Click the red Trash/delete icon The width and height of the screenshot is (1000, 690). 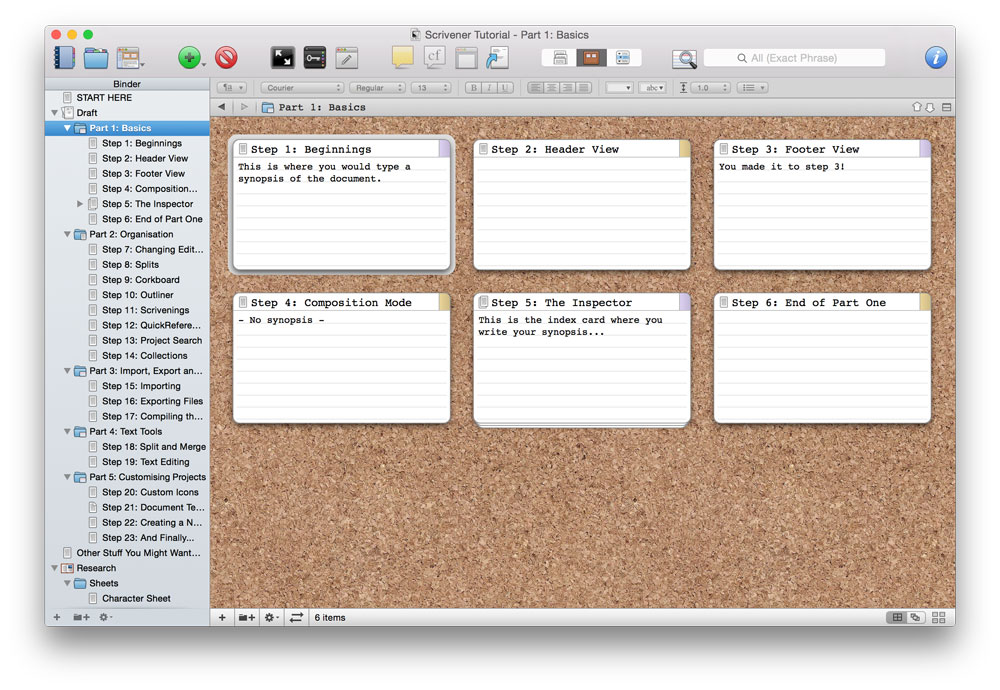(x=226, y=57)
